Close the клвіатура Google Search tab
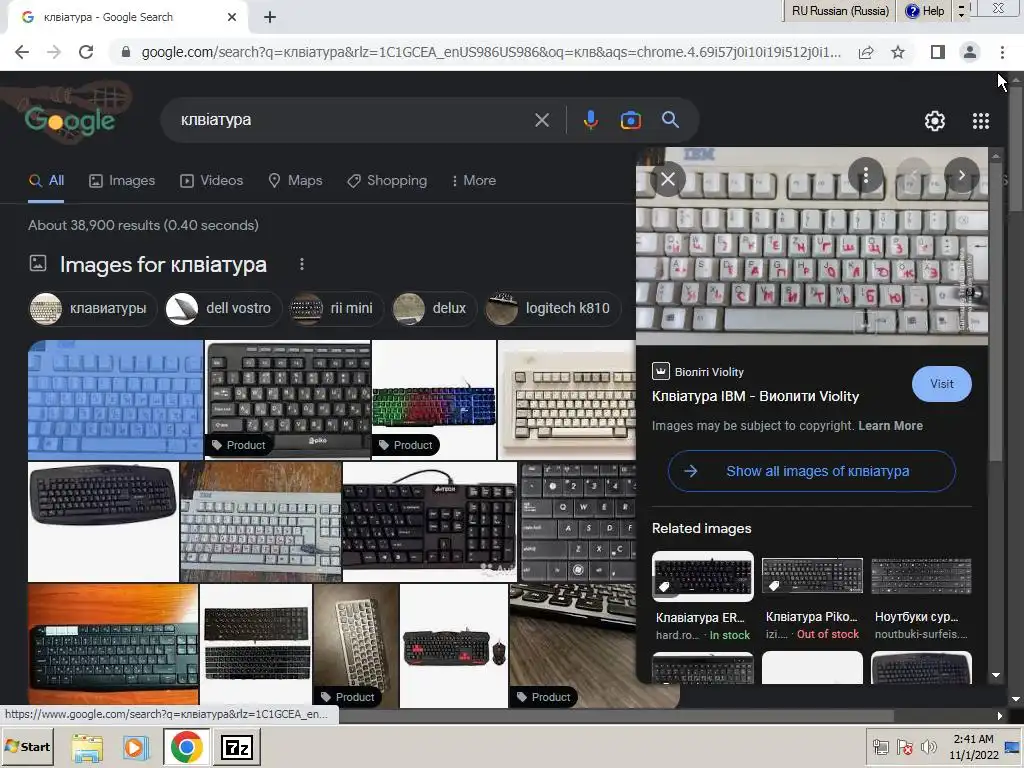Viewport: 1024px width, 768px height. [x=232, y=18]
